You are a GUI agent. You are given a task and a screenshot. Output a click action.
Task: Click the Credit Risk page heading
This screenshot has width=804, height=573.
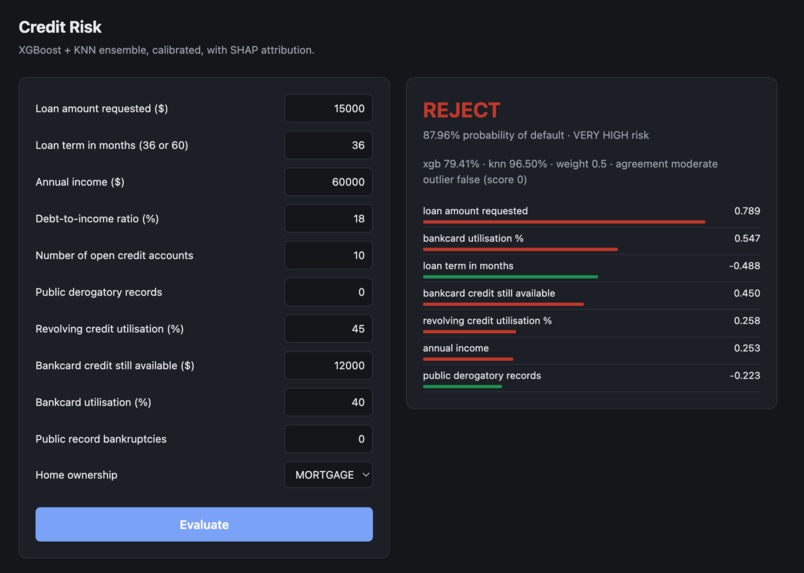coord(60,27)
